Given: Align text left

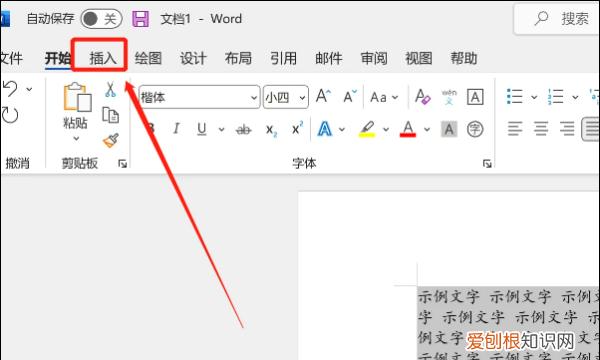Looking at the screenshot, I should coord(515,129).
